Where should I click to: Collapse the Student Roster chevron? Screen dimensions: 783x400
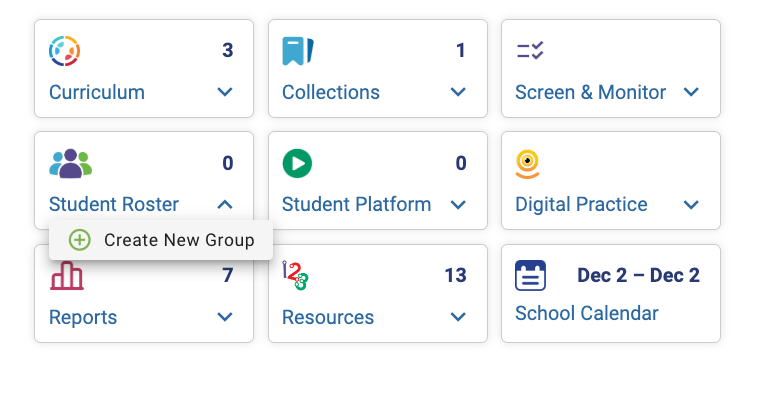coord(225,204)
